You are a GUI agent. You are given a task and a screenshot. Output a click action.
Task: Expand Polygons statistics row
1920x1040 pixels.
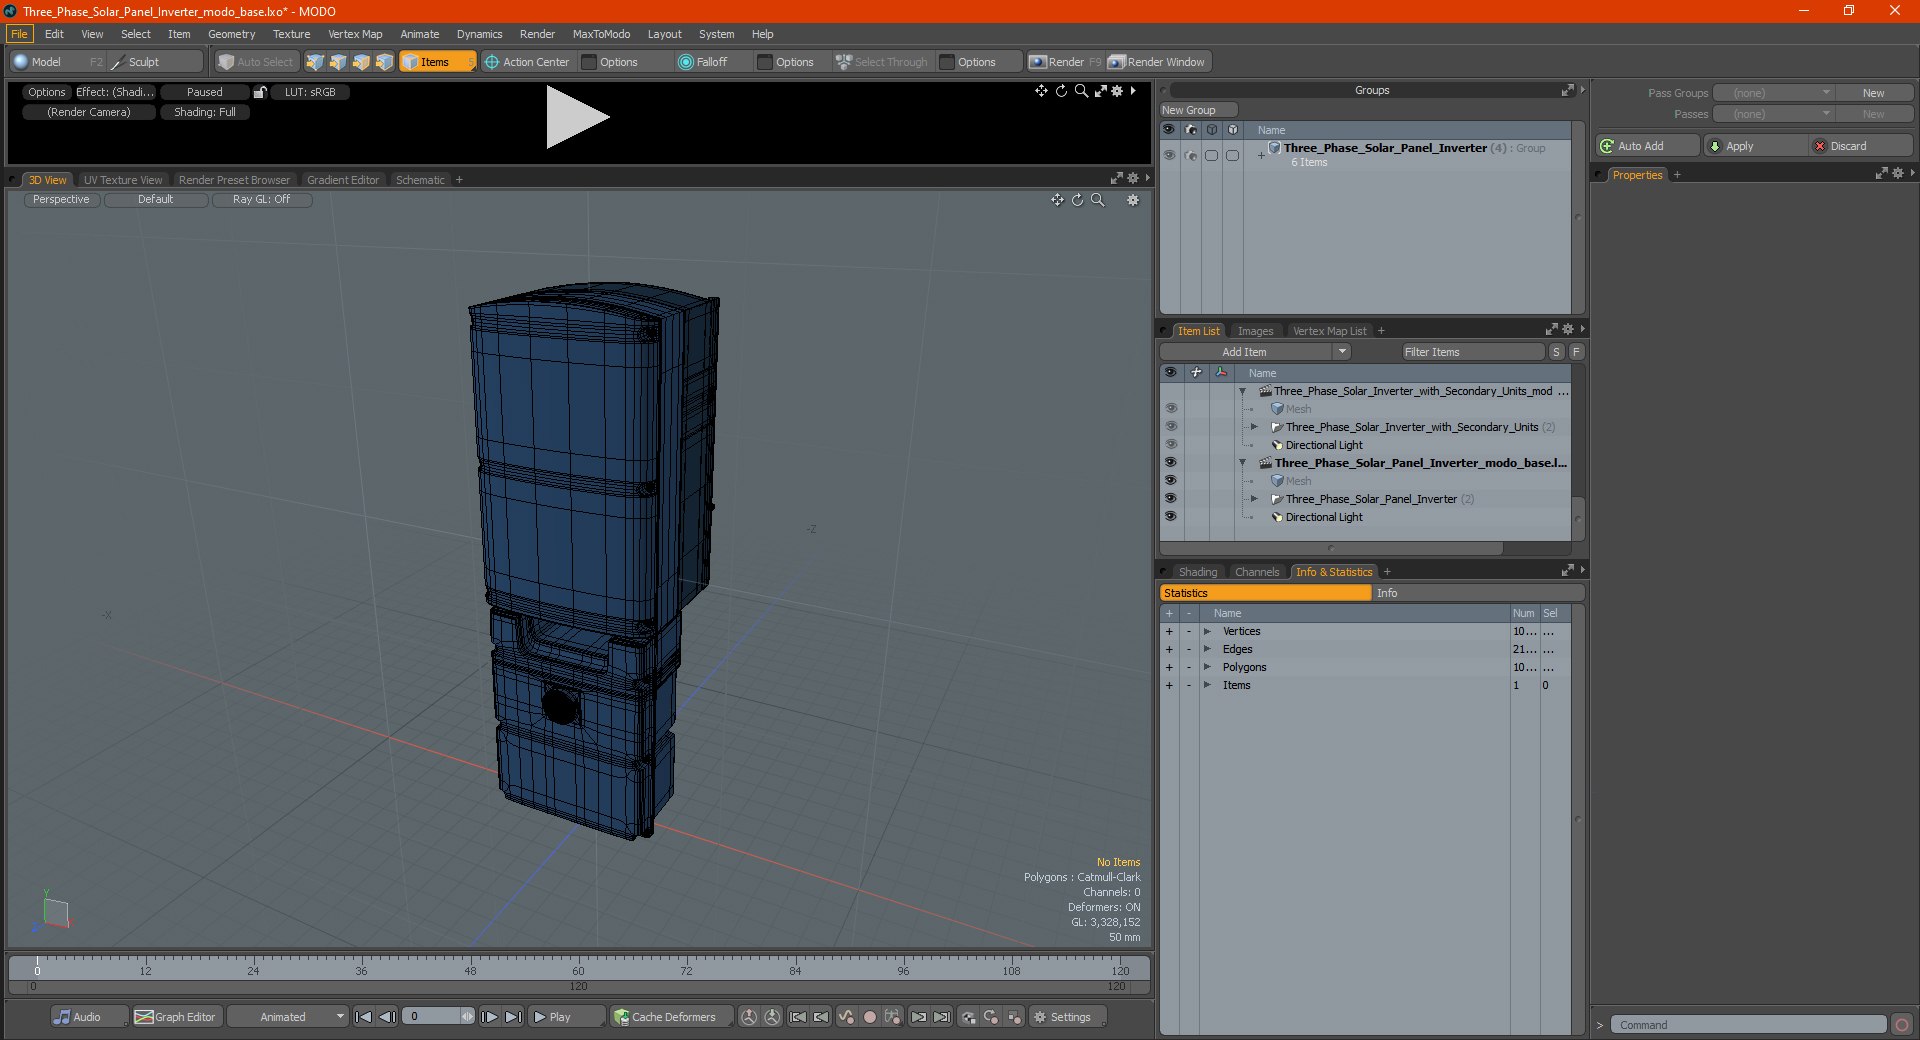(x=1207, y=667)
